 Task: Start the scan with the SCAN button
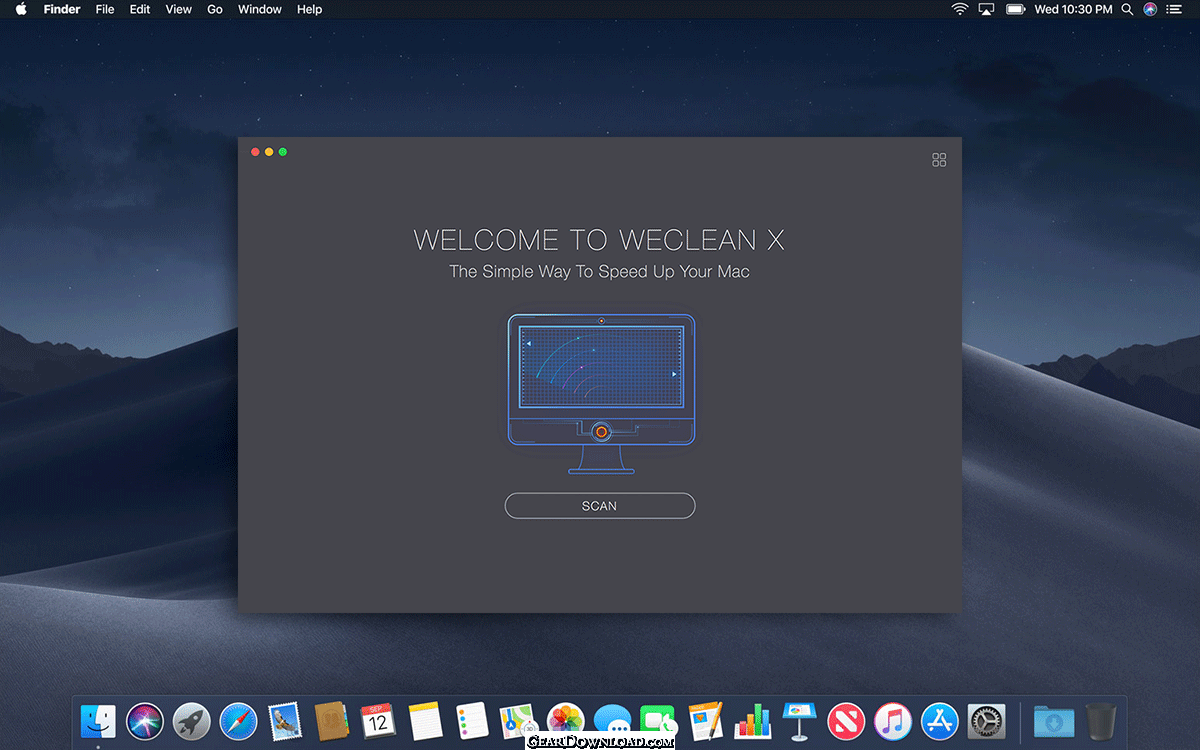[x=599, y=506]
